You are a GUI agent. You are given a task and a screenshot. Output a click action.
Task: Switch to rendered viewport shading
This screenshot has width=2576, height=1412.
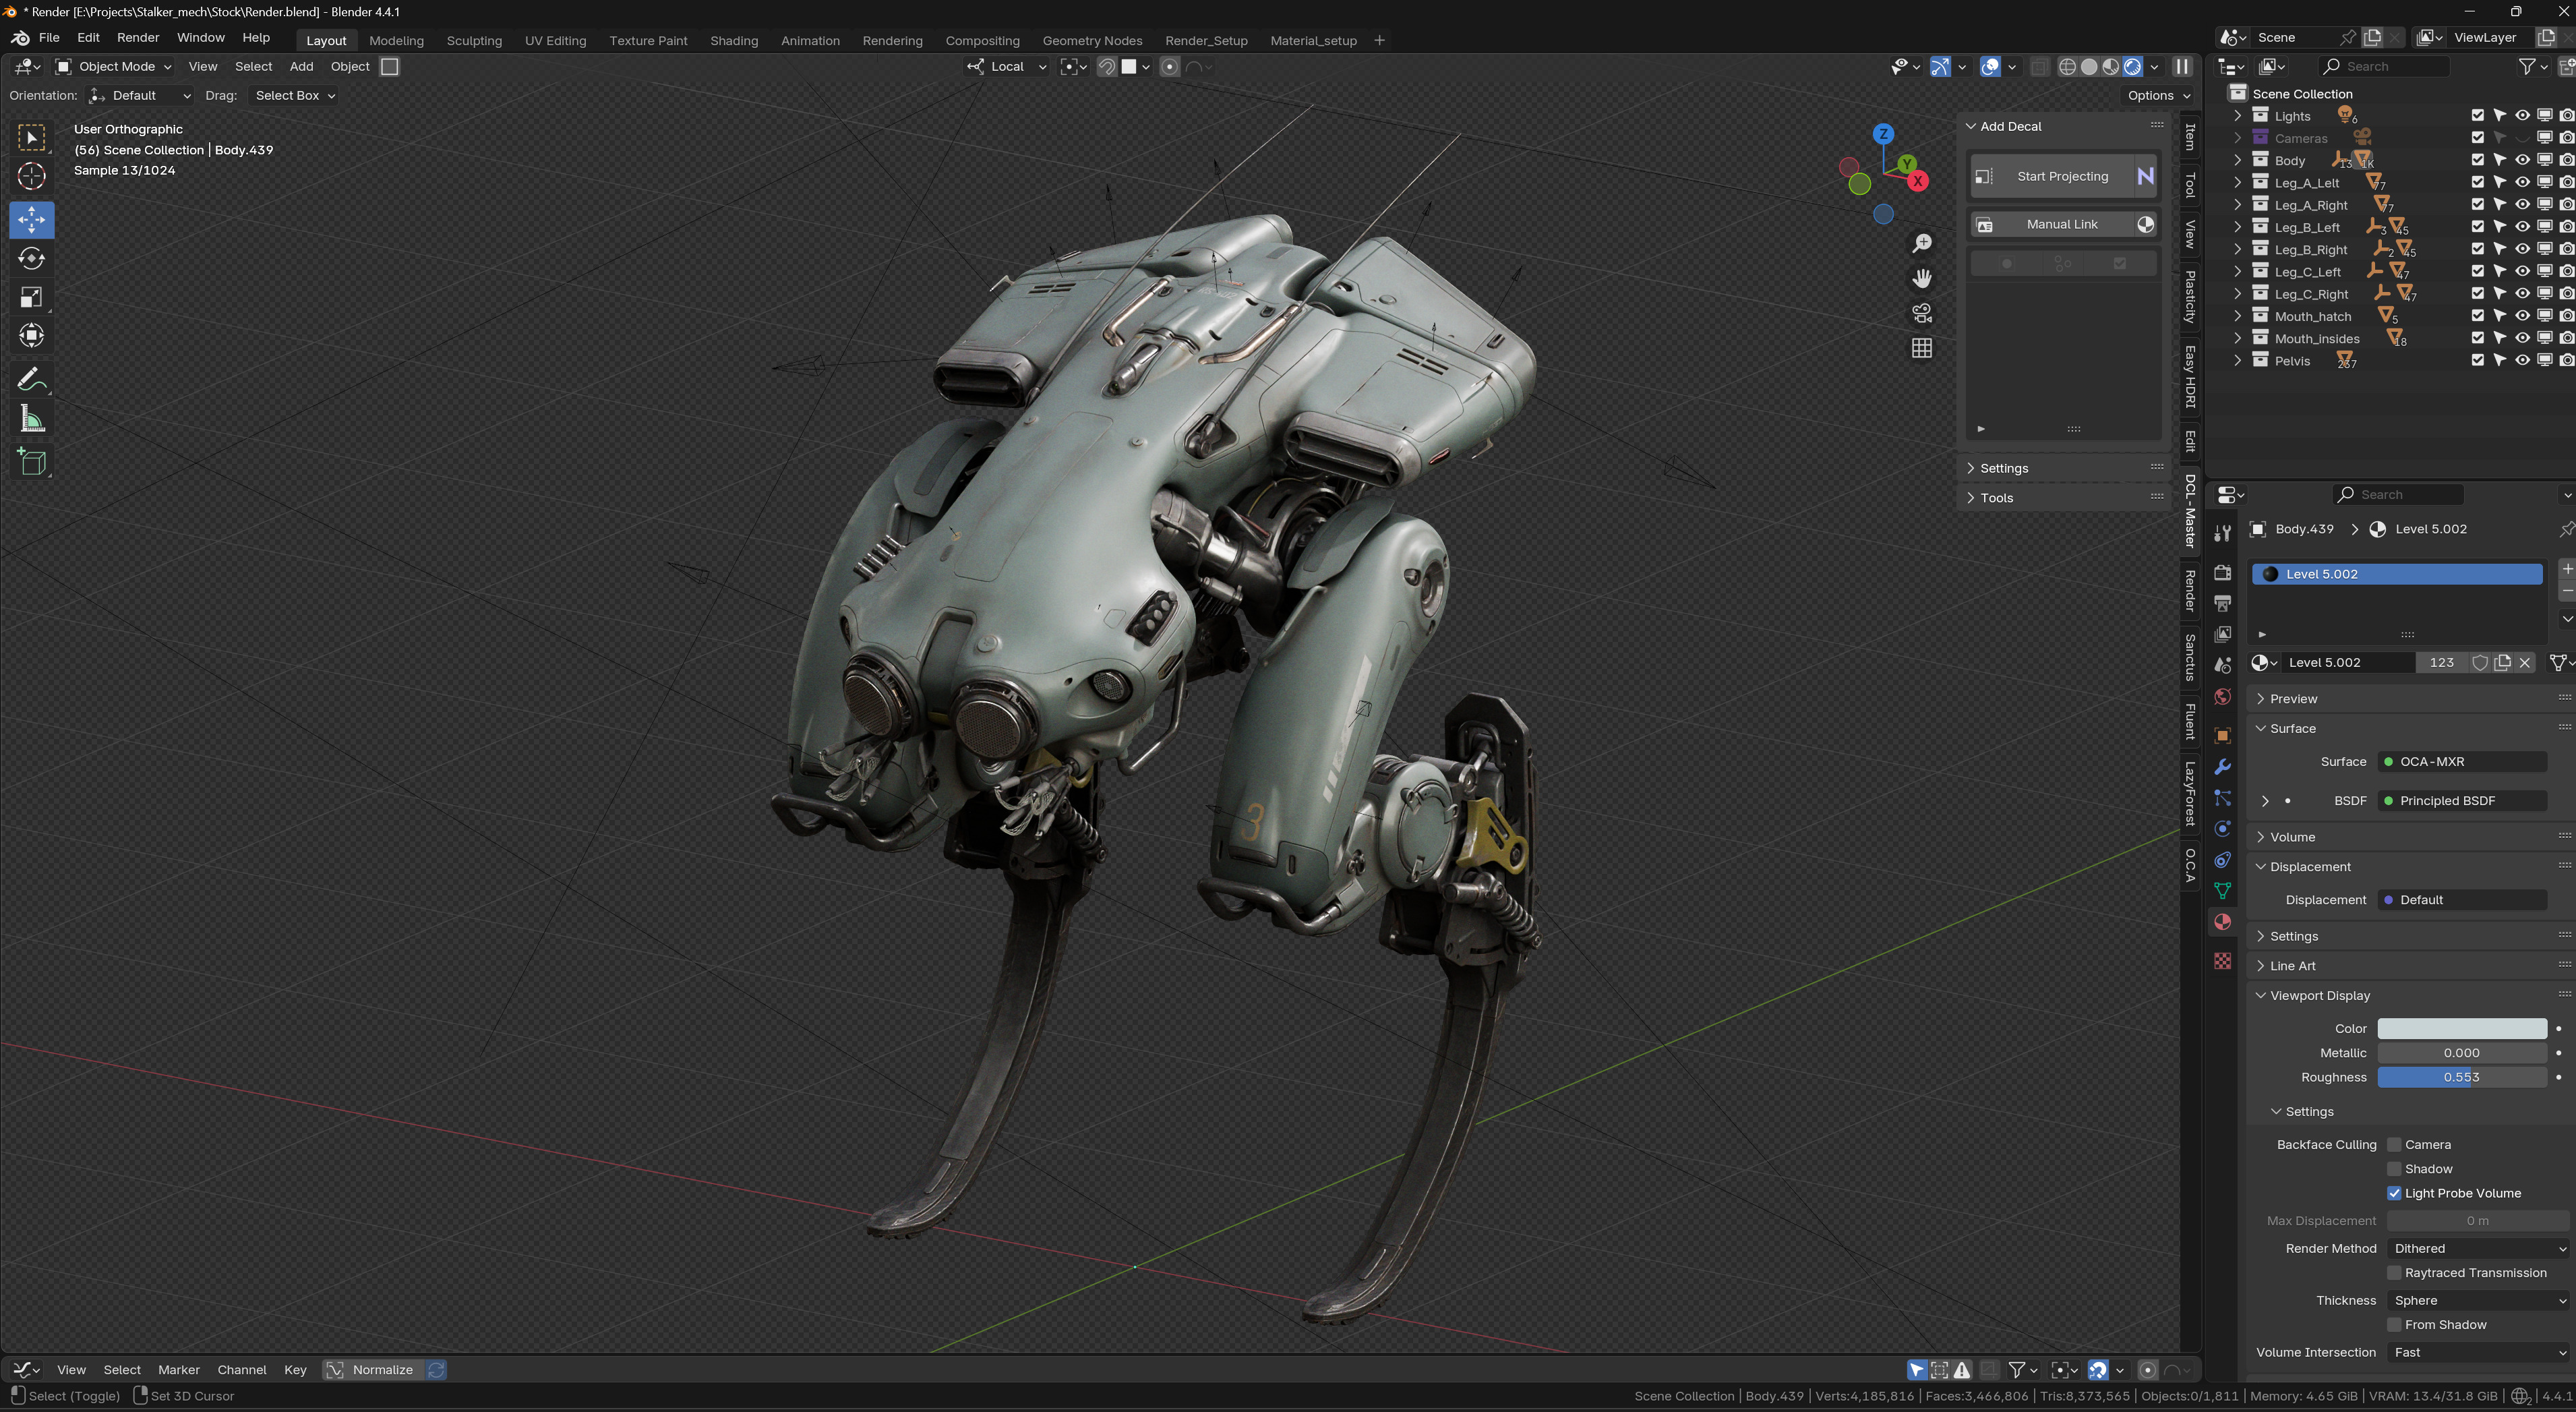pos(2133,67)
